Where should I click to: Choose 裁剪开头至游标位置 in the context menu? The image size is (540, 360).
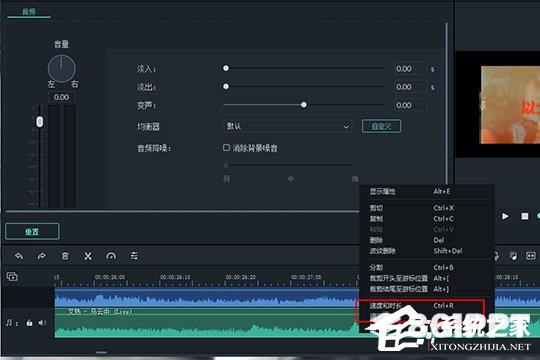pos(427,278)
